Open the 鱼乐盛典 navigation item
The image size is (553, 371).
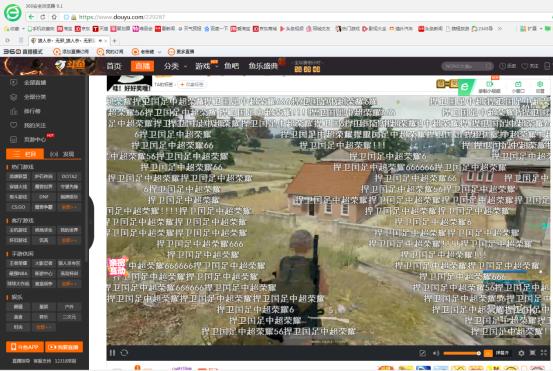click(263, 66)
